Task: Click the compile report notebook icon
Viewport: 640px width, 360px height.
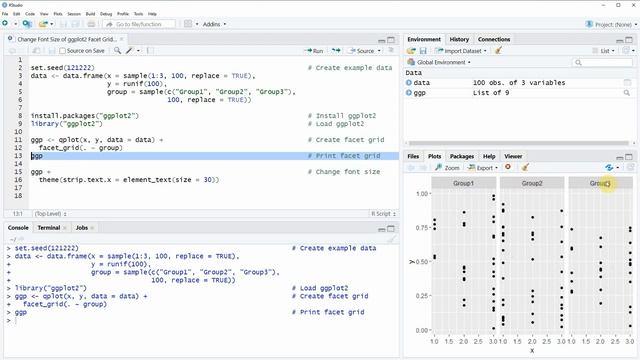Action: click(150, 50)
